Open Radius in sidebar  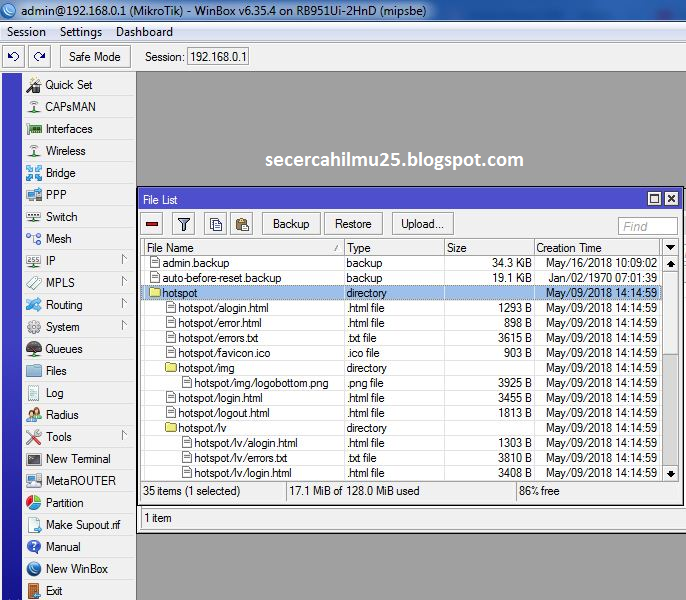click(79, 415)
